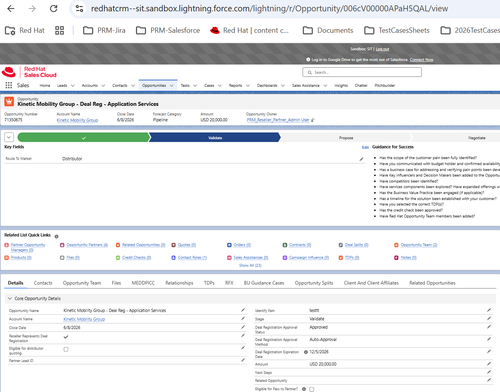Toggle Eligible for Pass to Partner checkbox
This screenshot has height=392, width=500.
[x=312, y=389]
